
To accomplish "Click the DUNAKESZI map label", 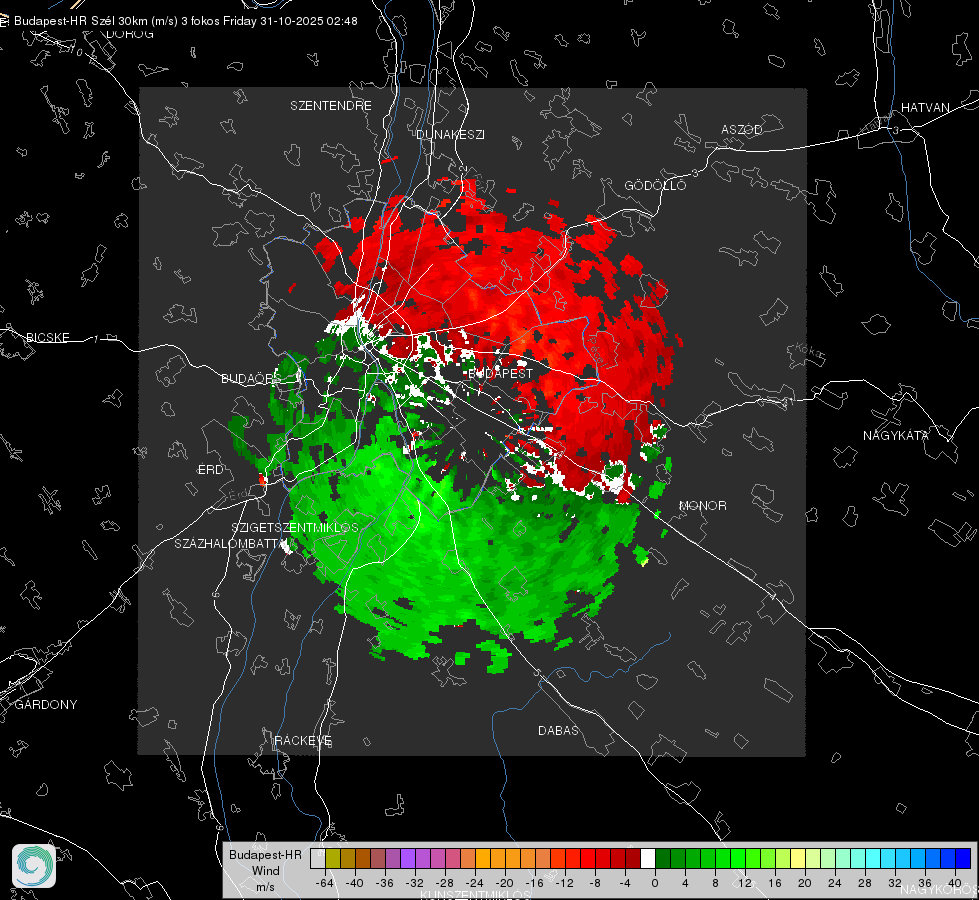I will click(x=450, y=134).
